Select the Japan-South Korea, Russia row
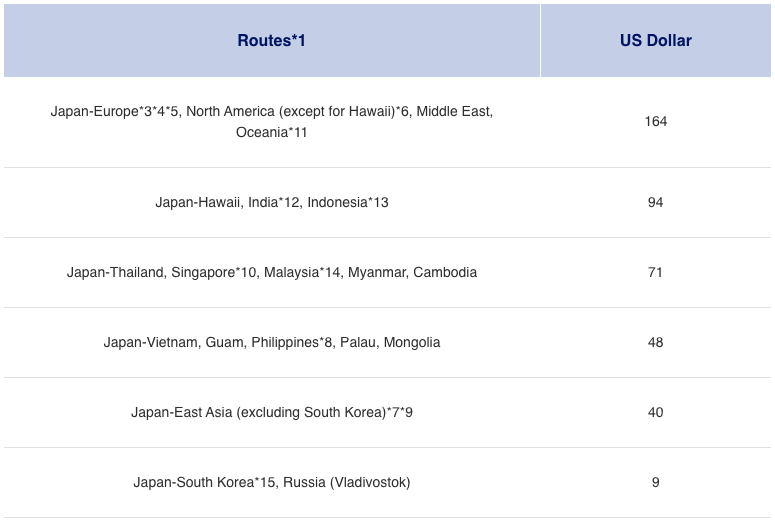This screenshot has height=522, width=775. click(x=271, y=482)
